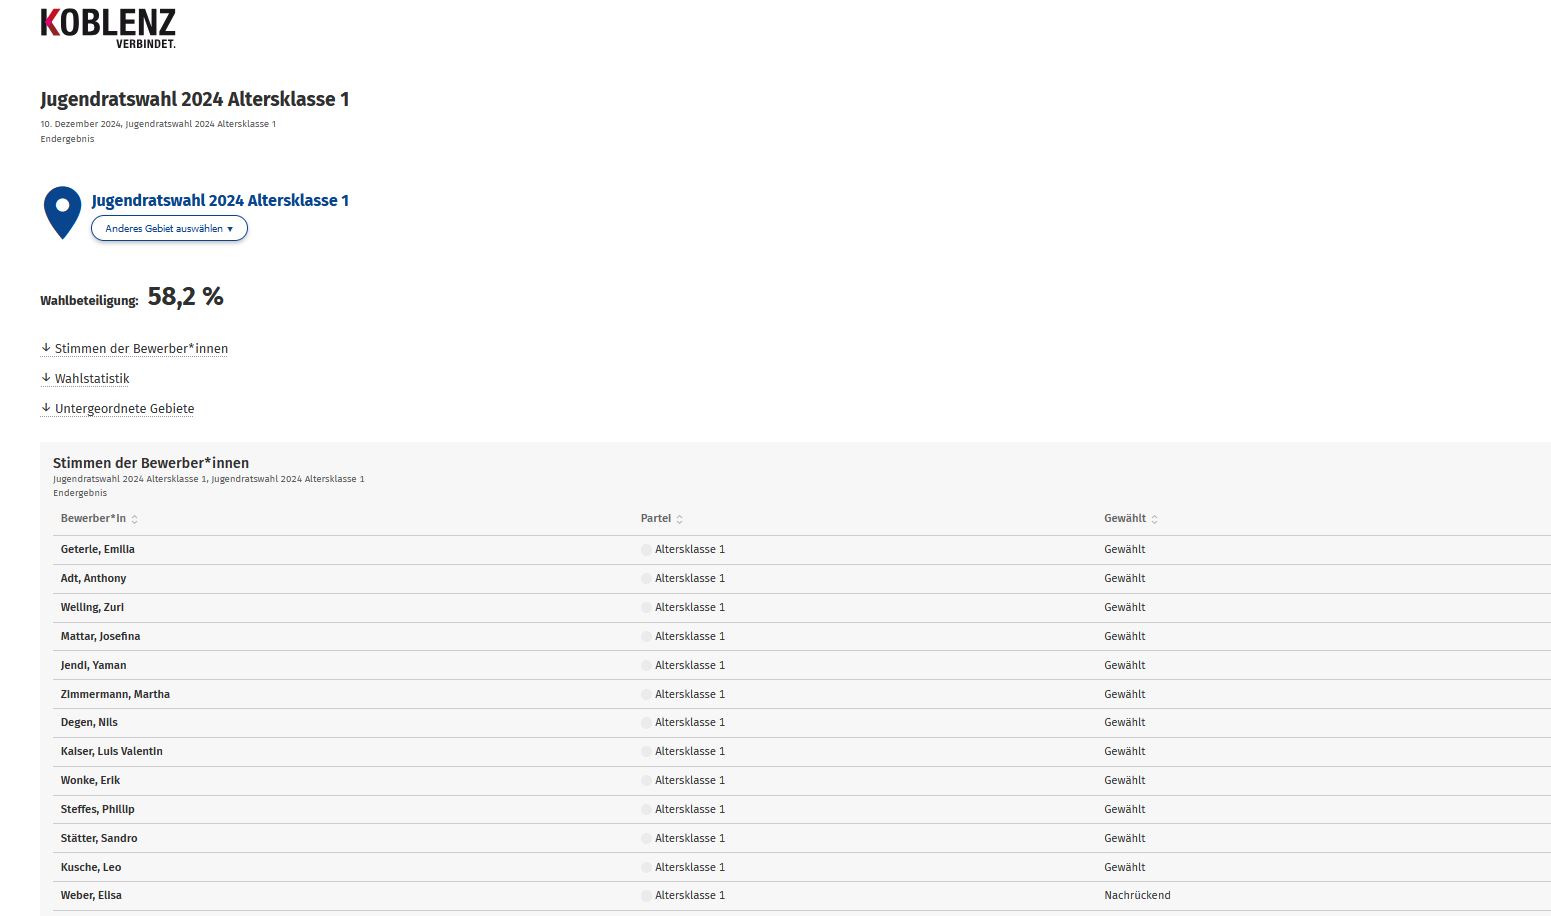Click party color dot beside Geterle, Emilia

(646, 550)
